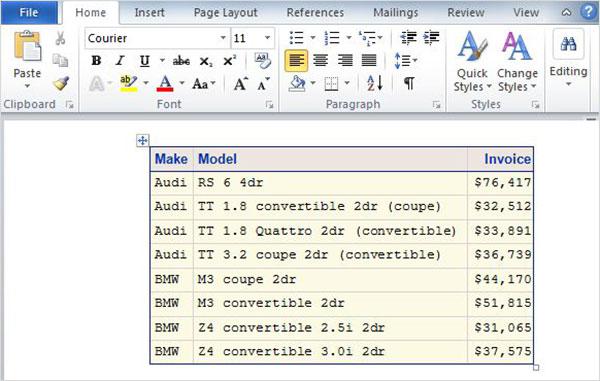Open font color dropdown arrow
Screen dimensions: 600x381
[182, 83]
